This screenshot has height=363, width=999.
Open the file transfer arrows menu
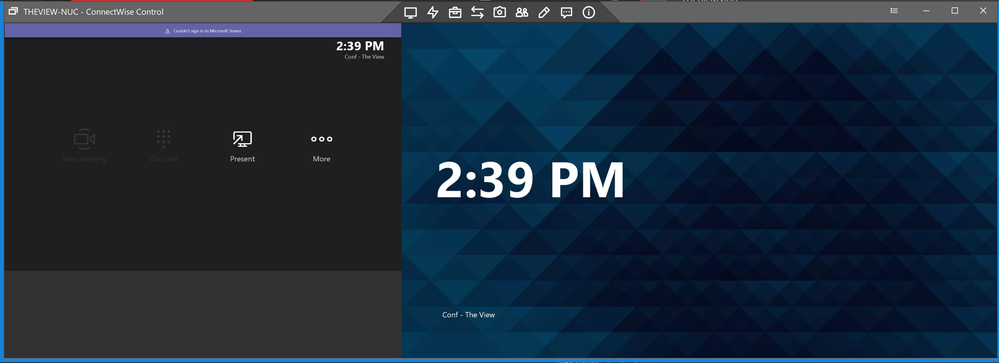tap(477, 12)
